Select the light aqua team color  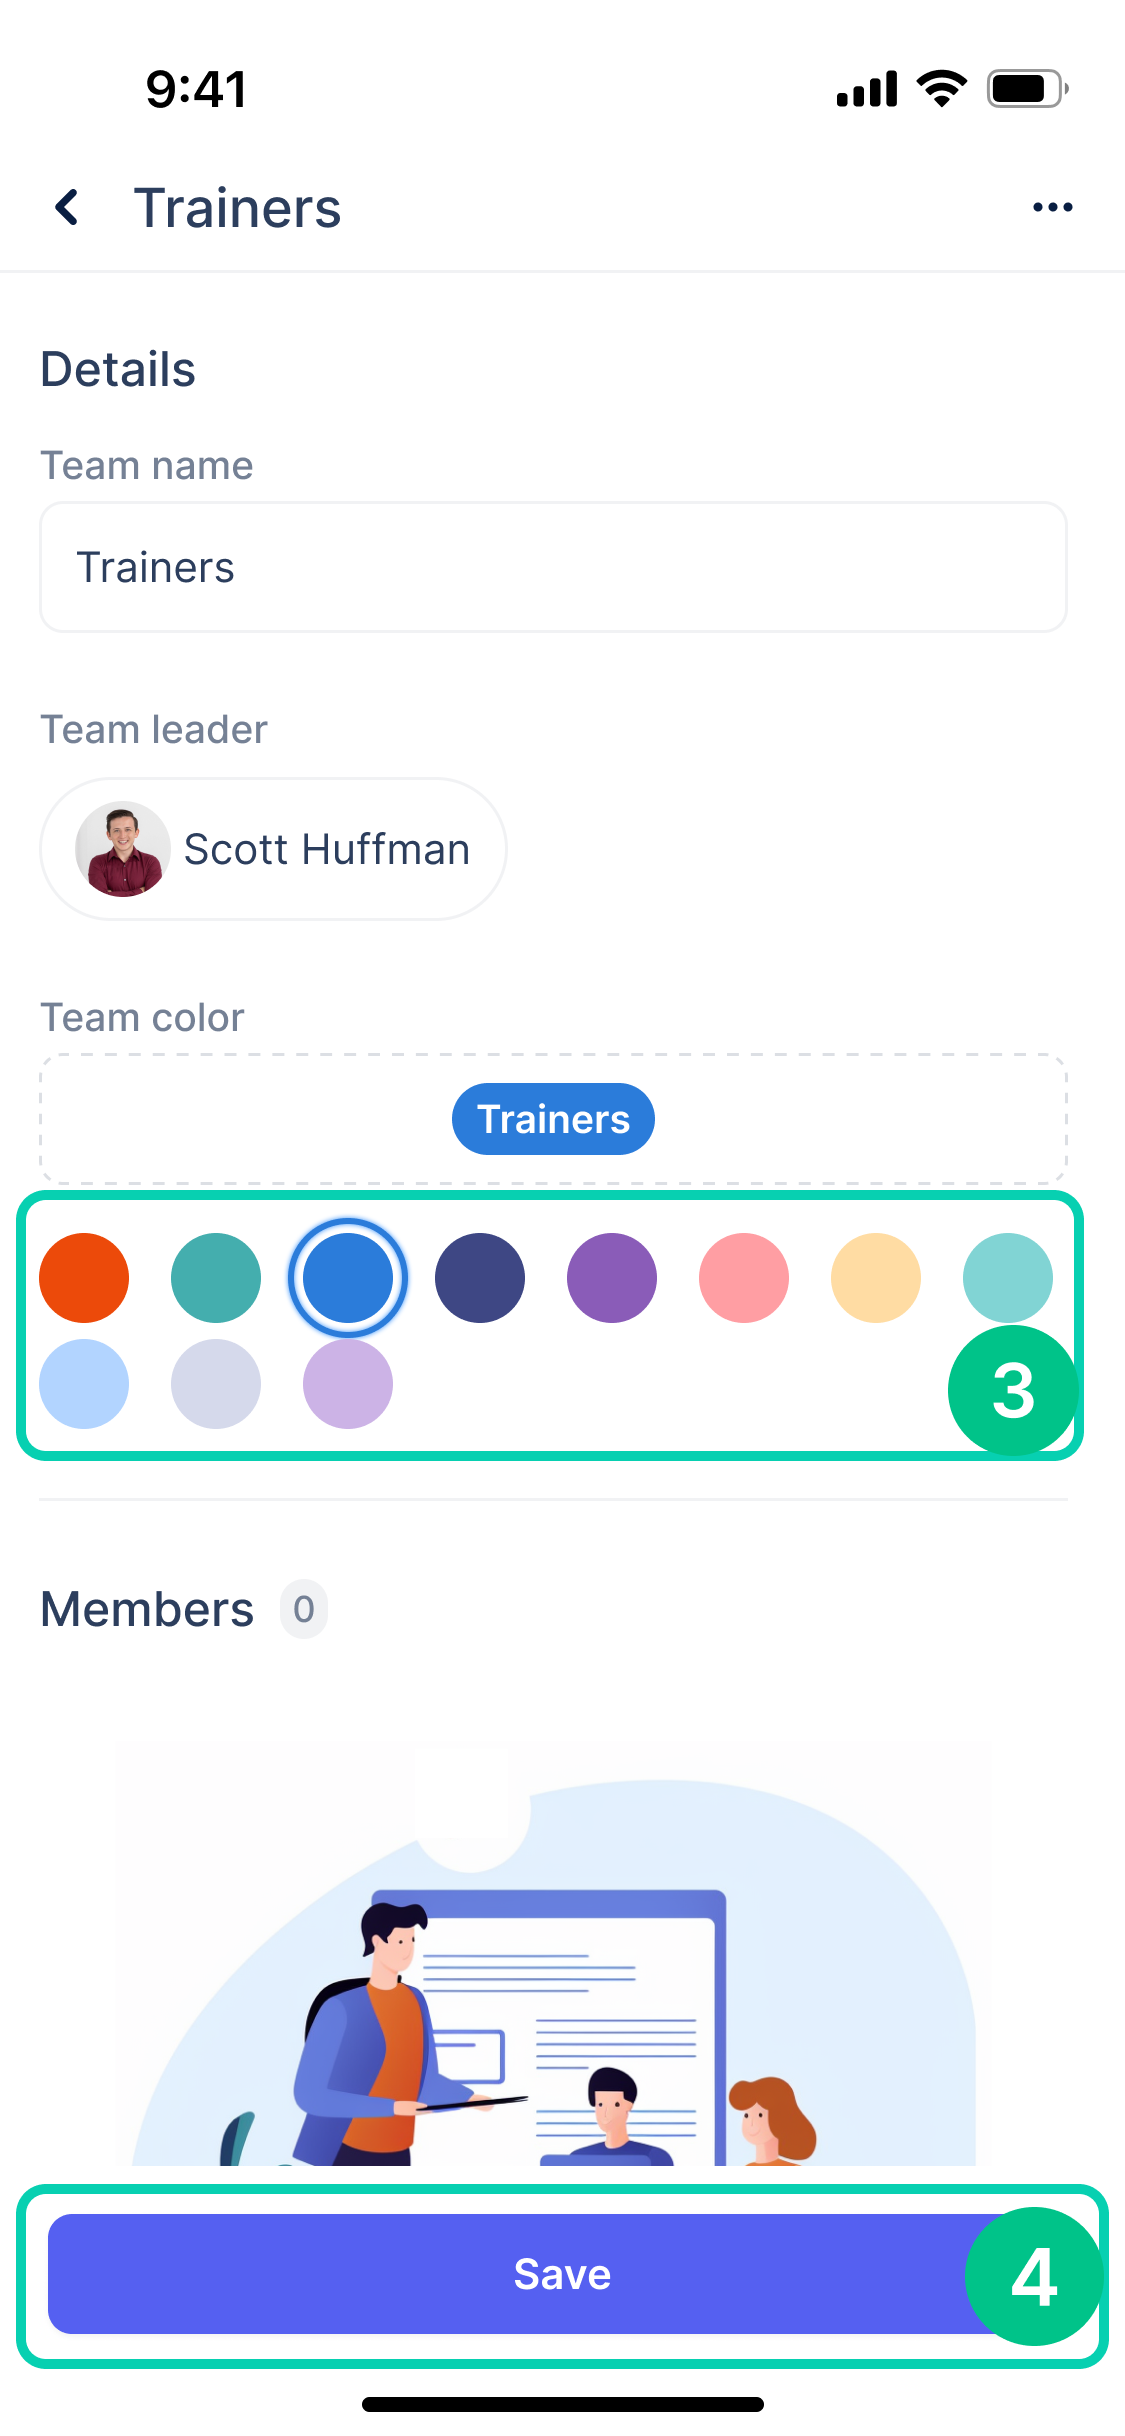point(1007,1277)
